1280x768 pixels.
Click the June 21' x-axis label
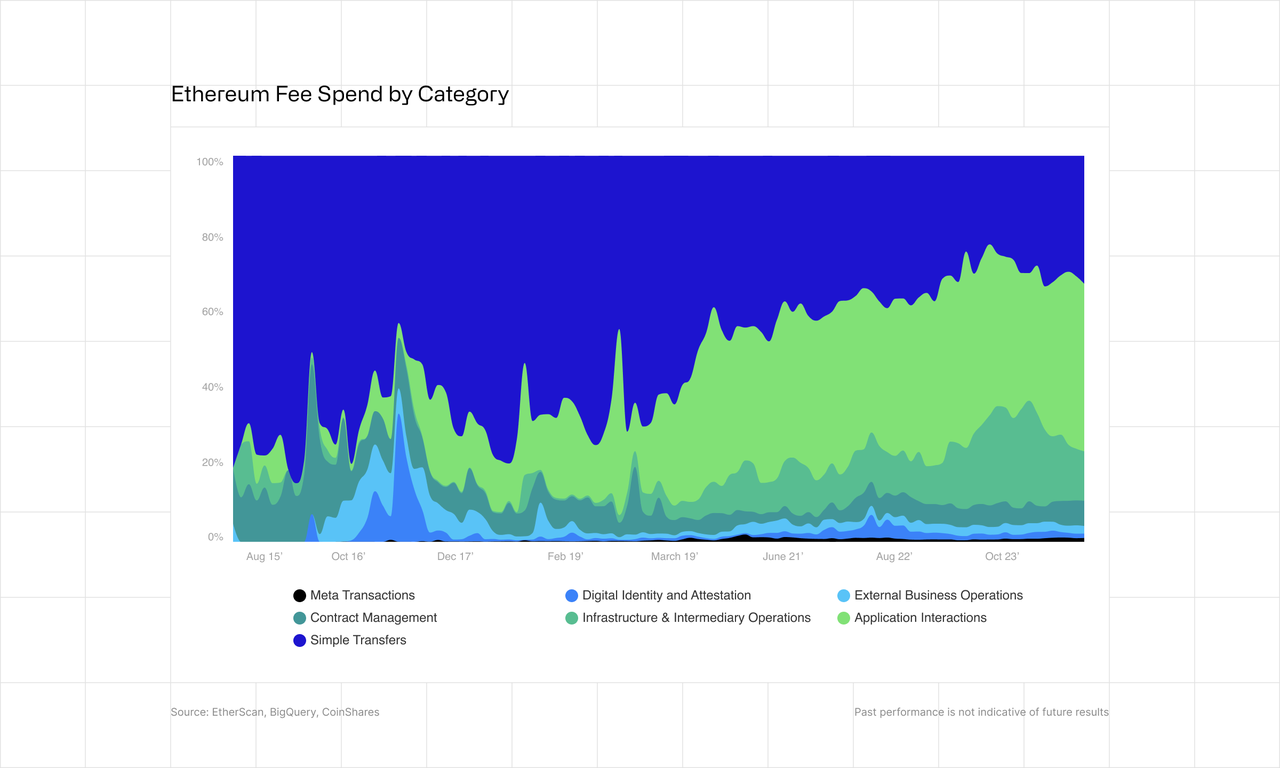pyautogui.click(x=783, y=557)
